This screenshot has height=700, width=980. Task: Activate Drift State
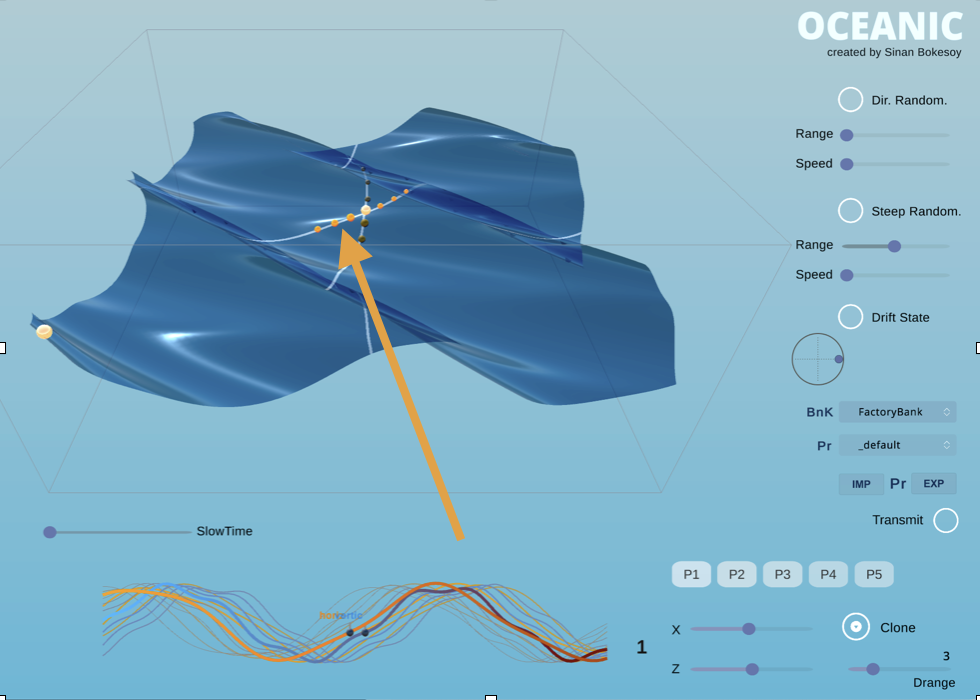(x=850, y=316)
